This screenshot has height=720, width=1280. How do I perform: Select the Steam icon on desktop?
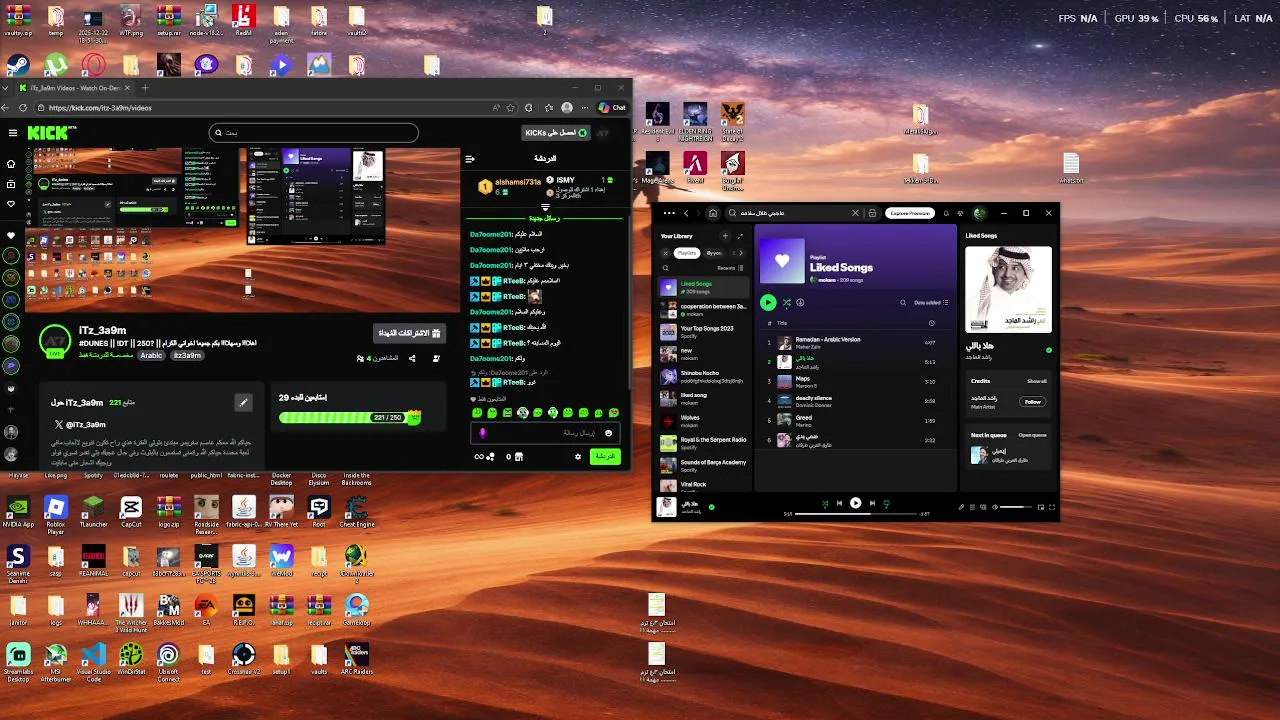(x=18, y=65)
